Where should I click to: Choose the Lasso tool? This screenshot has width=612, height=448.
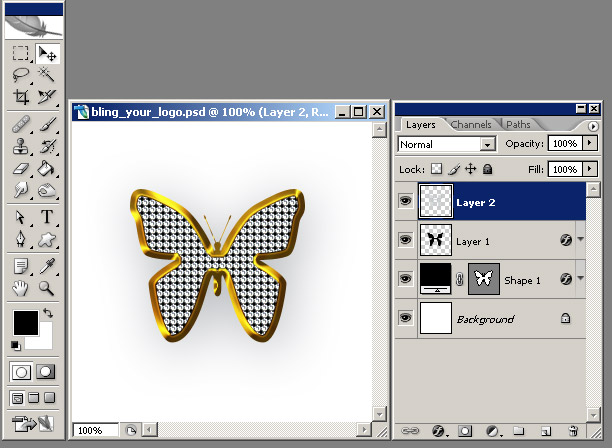pos(20,75)
